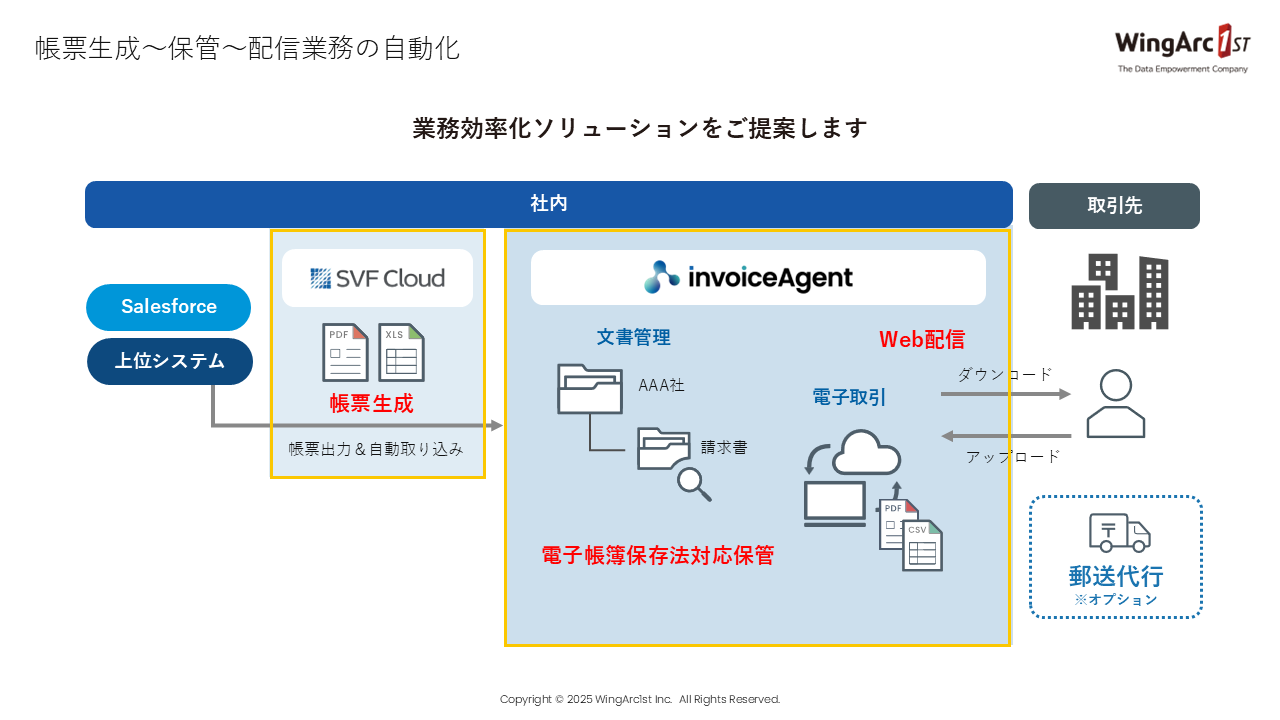
Task: Click the ダウンロード arrow
Action: pos(1005,394)
